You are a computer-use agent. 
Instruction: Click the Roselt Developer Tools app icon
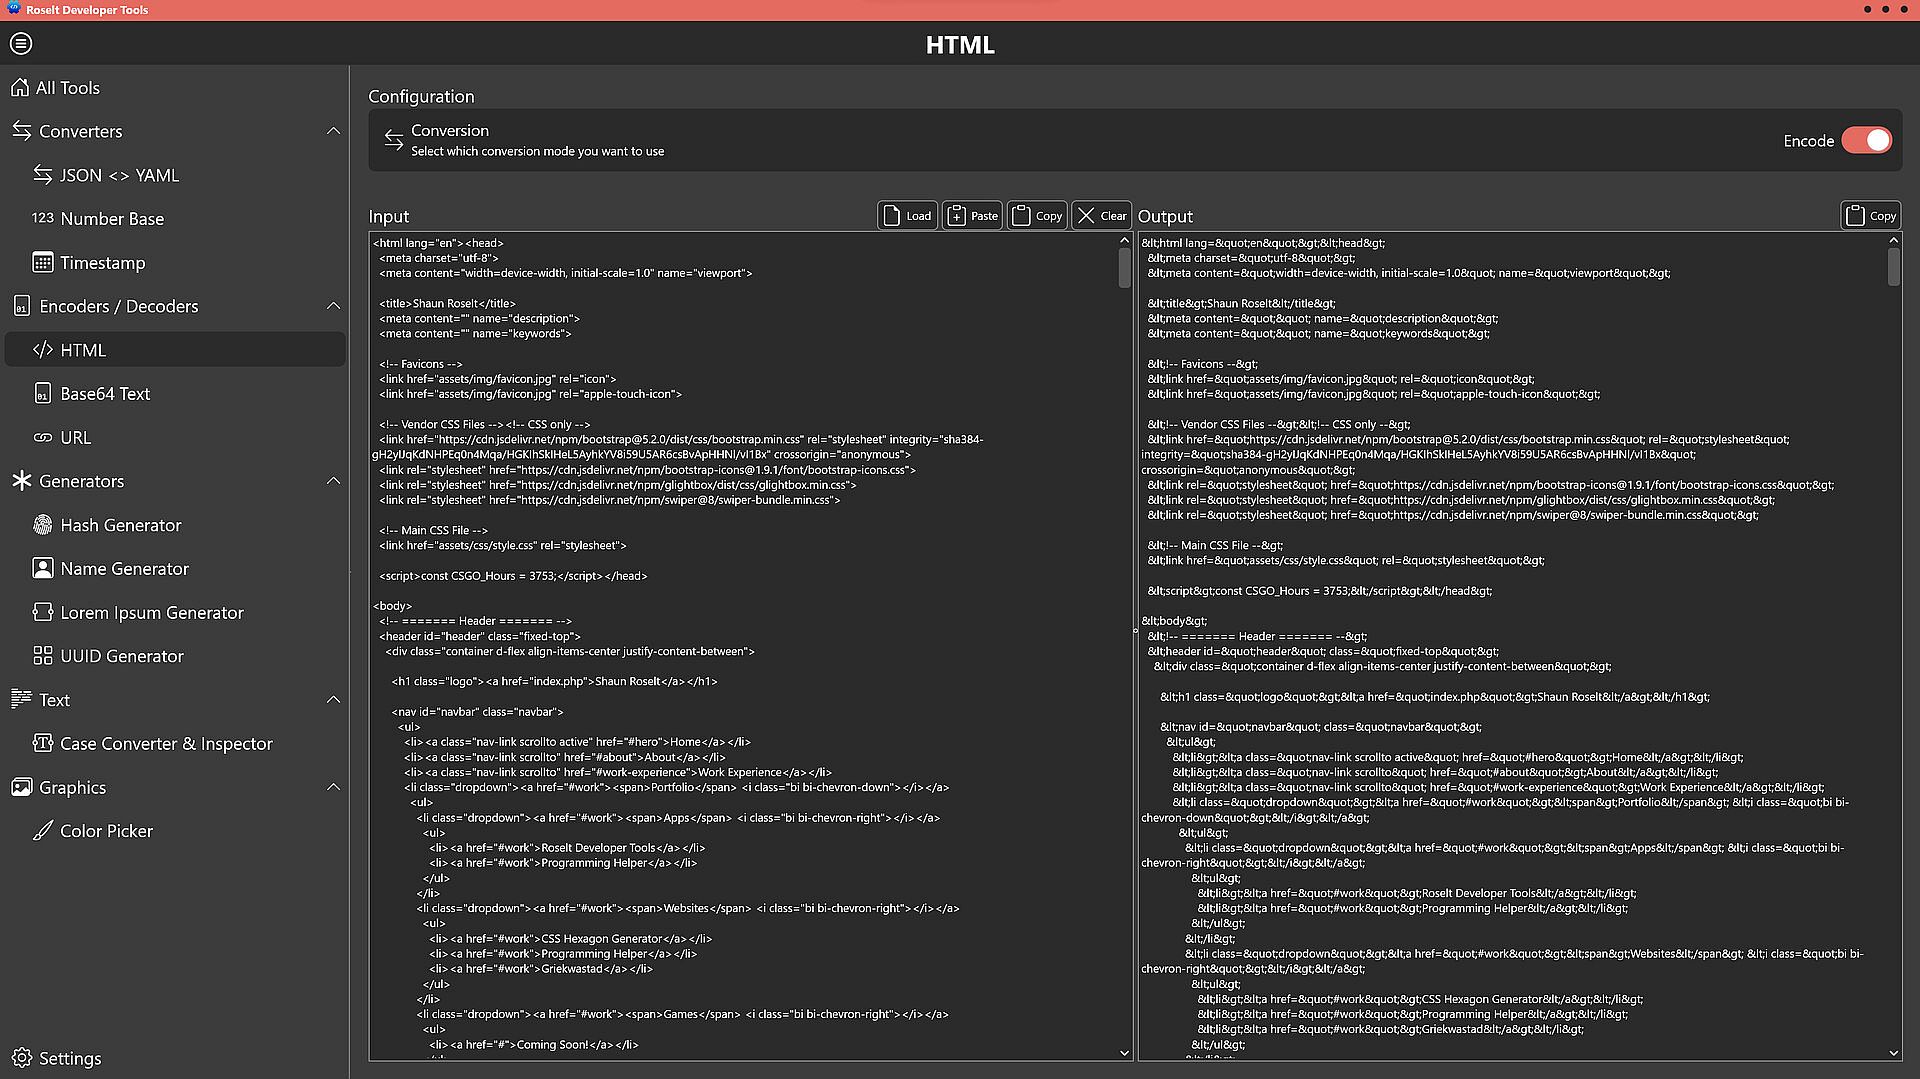(x=13, y=9)
